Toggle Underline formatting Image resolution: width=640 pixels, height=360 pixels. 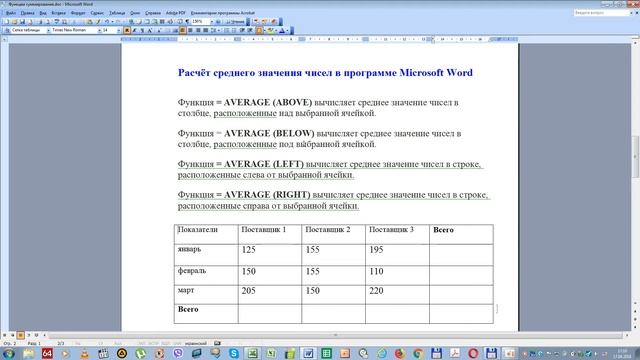pyautogui.click(x=142, y=30)
